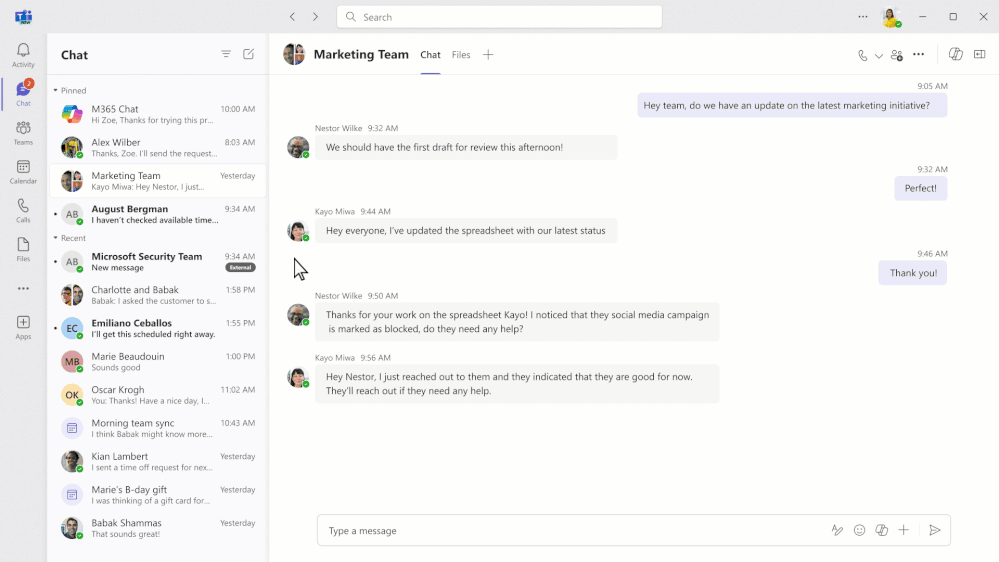
Task: Start a new chat with compose icon
Action: coord(248,54)
